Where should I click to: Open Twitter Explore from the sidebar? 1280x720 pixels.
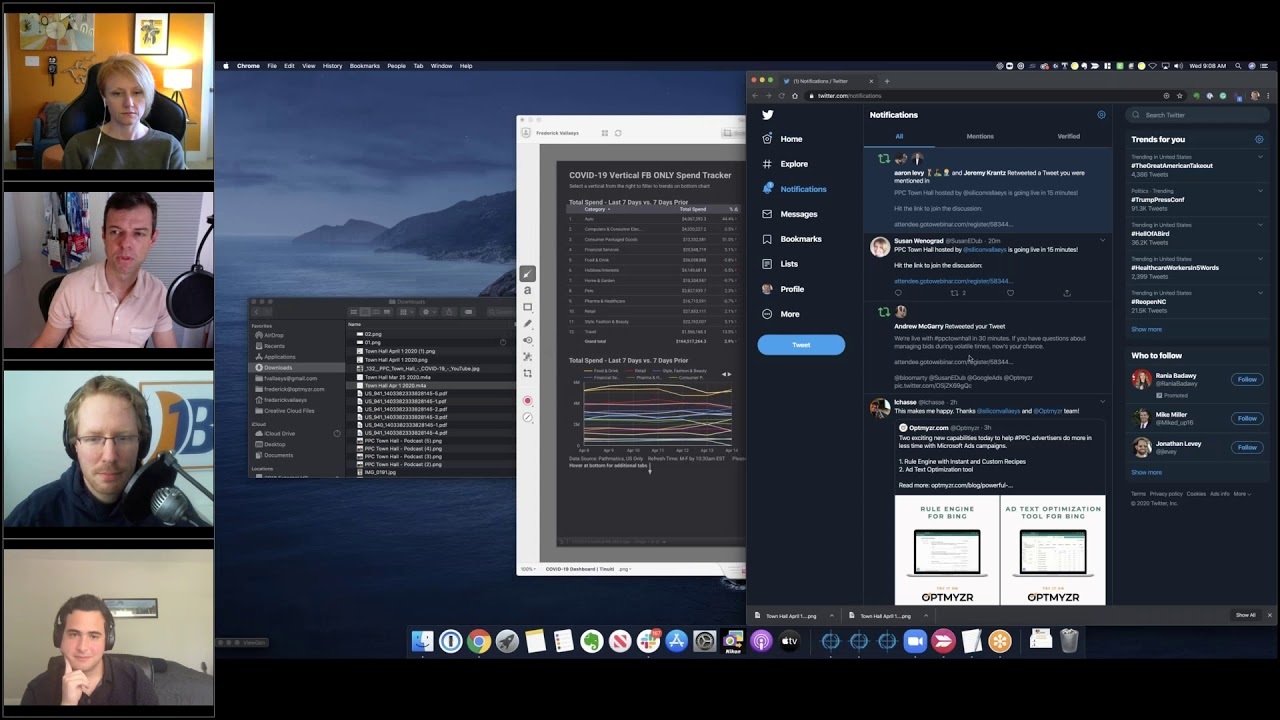click(x=793, y=164)
